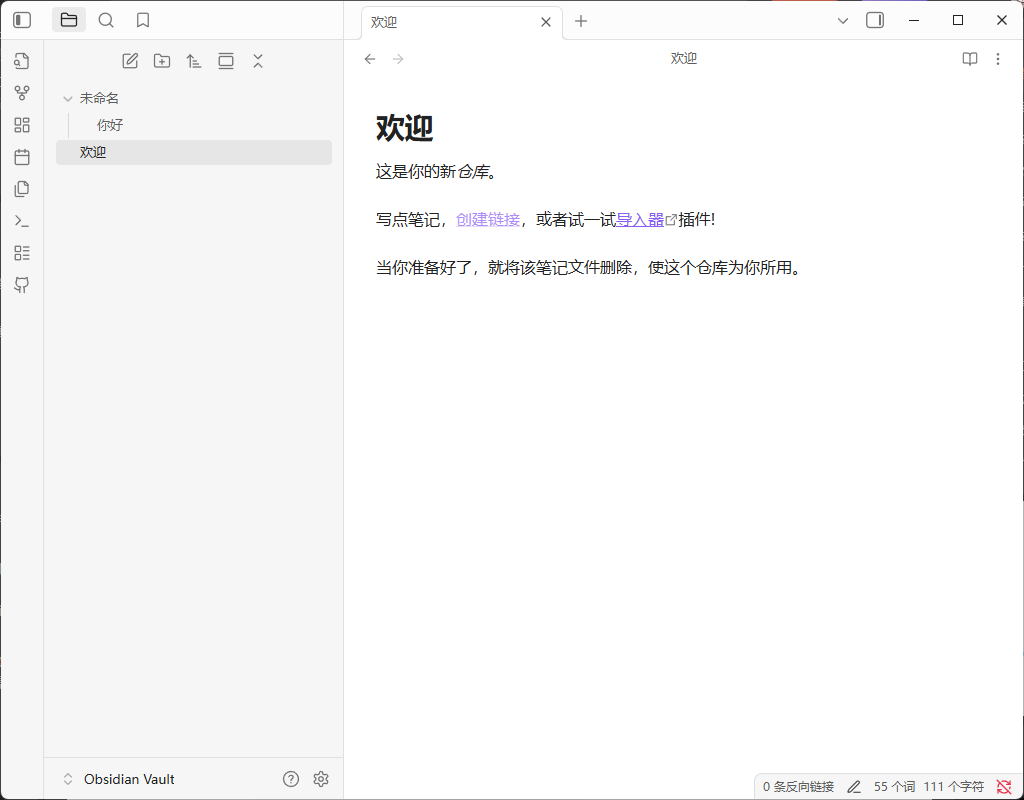The width and height of the screenshot is (1024, 800).
Task: Select the 你好 note in file tree
Action: [x=110, y=125]
